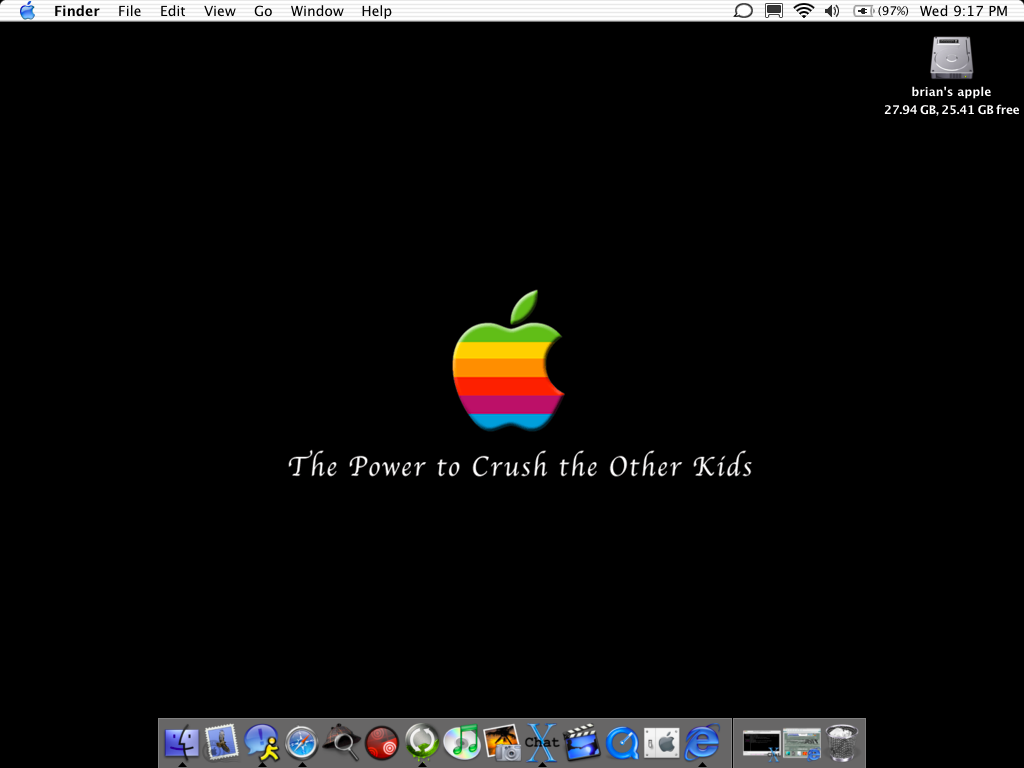Open the X Chat application in Dock
1024x768 pixels.
pos(542,743)
